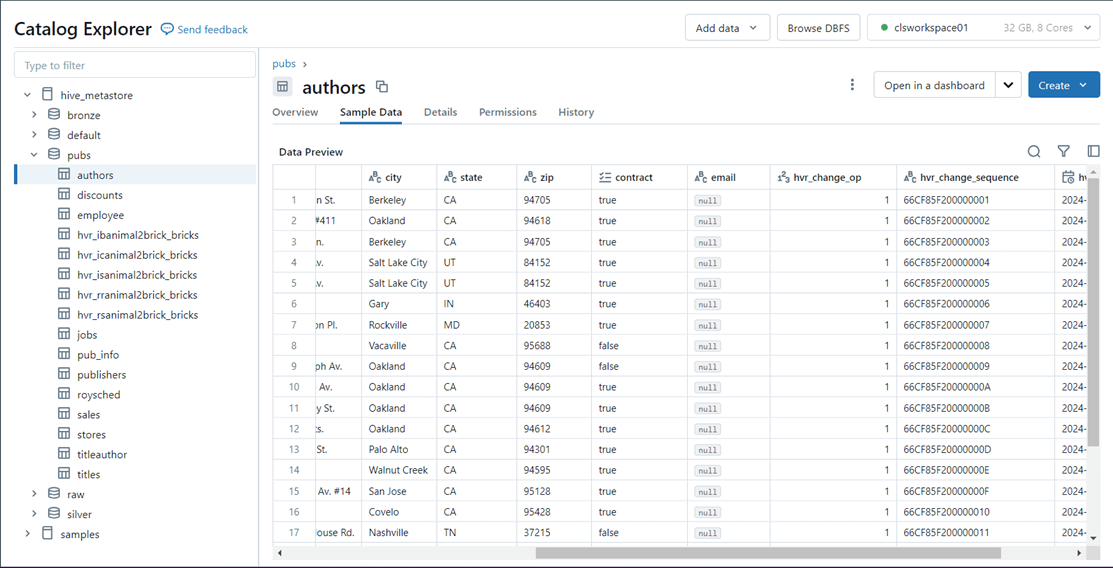
Task: Select the roysched table
Action: [x=99, y=394]
